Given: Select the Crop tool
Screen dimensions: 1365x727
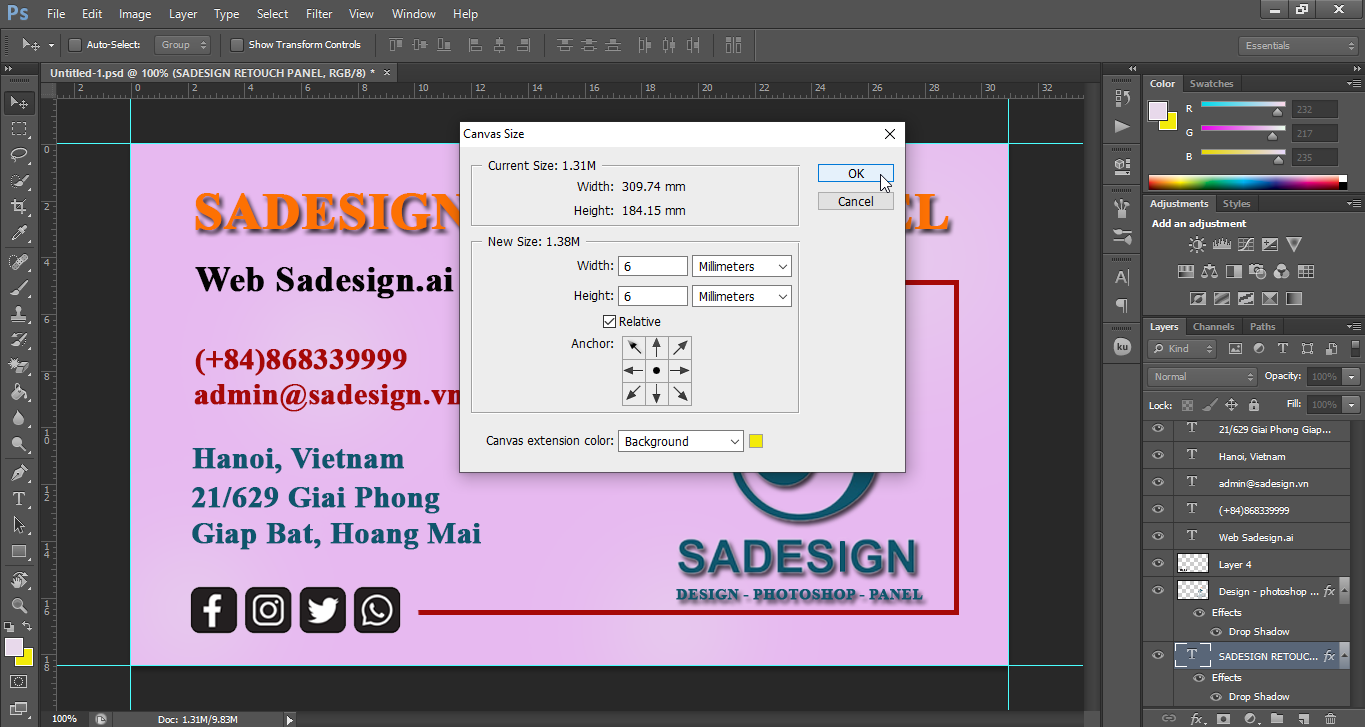Looking at the screenshot, I should coord(18,207).
